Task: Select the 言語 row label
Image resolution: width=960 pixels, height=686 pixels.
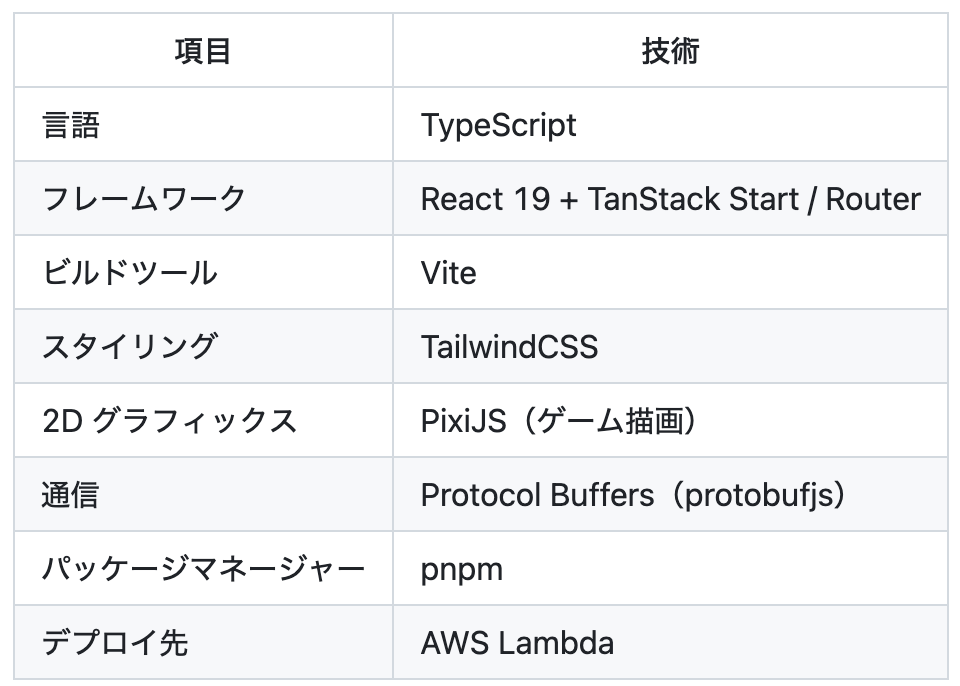Action: coord(71,125)
